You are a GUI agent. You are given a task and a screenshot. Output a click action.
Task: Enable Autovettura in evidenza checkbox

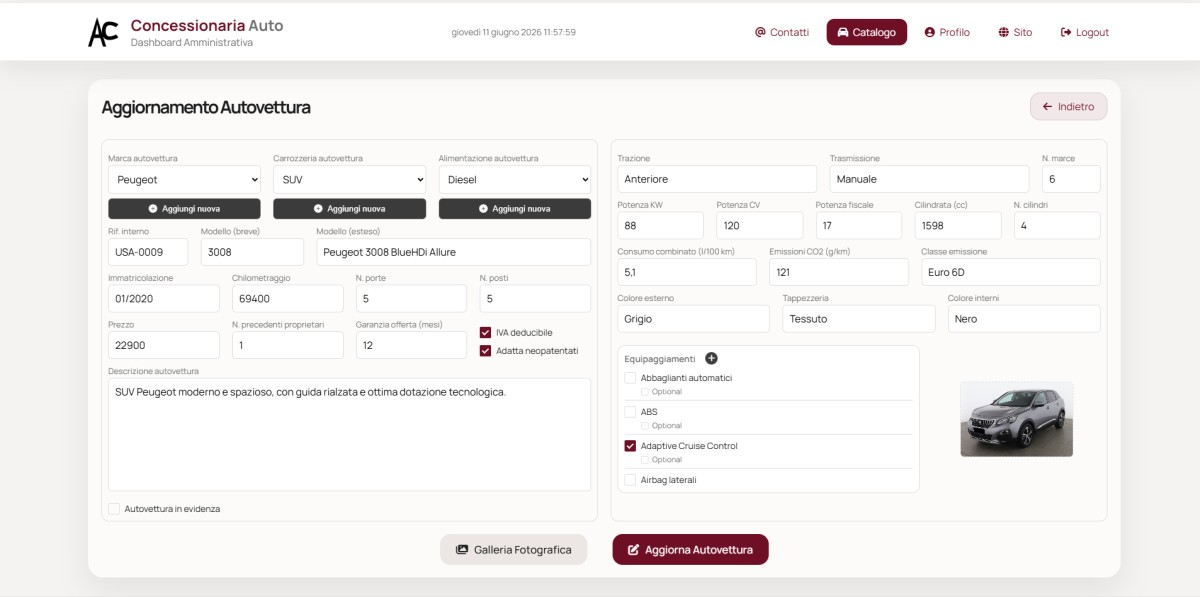(114, 509)
